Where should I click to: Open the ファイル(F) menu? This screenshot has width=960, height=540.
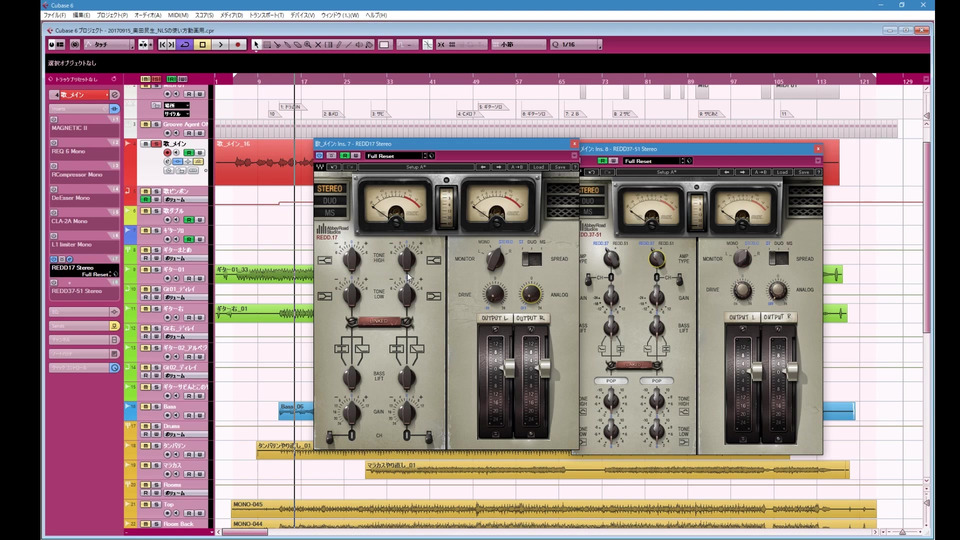pos(54,15)
